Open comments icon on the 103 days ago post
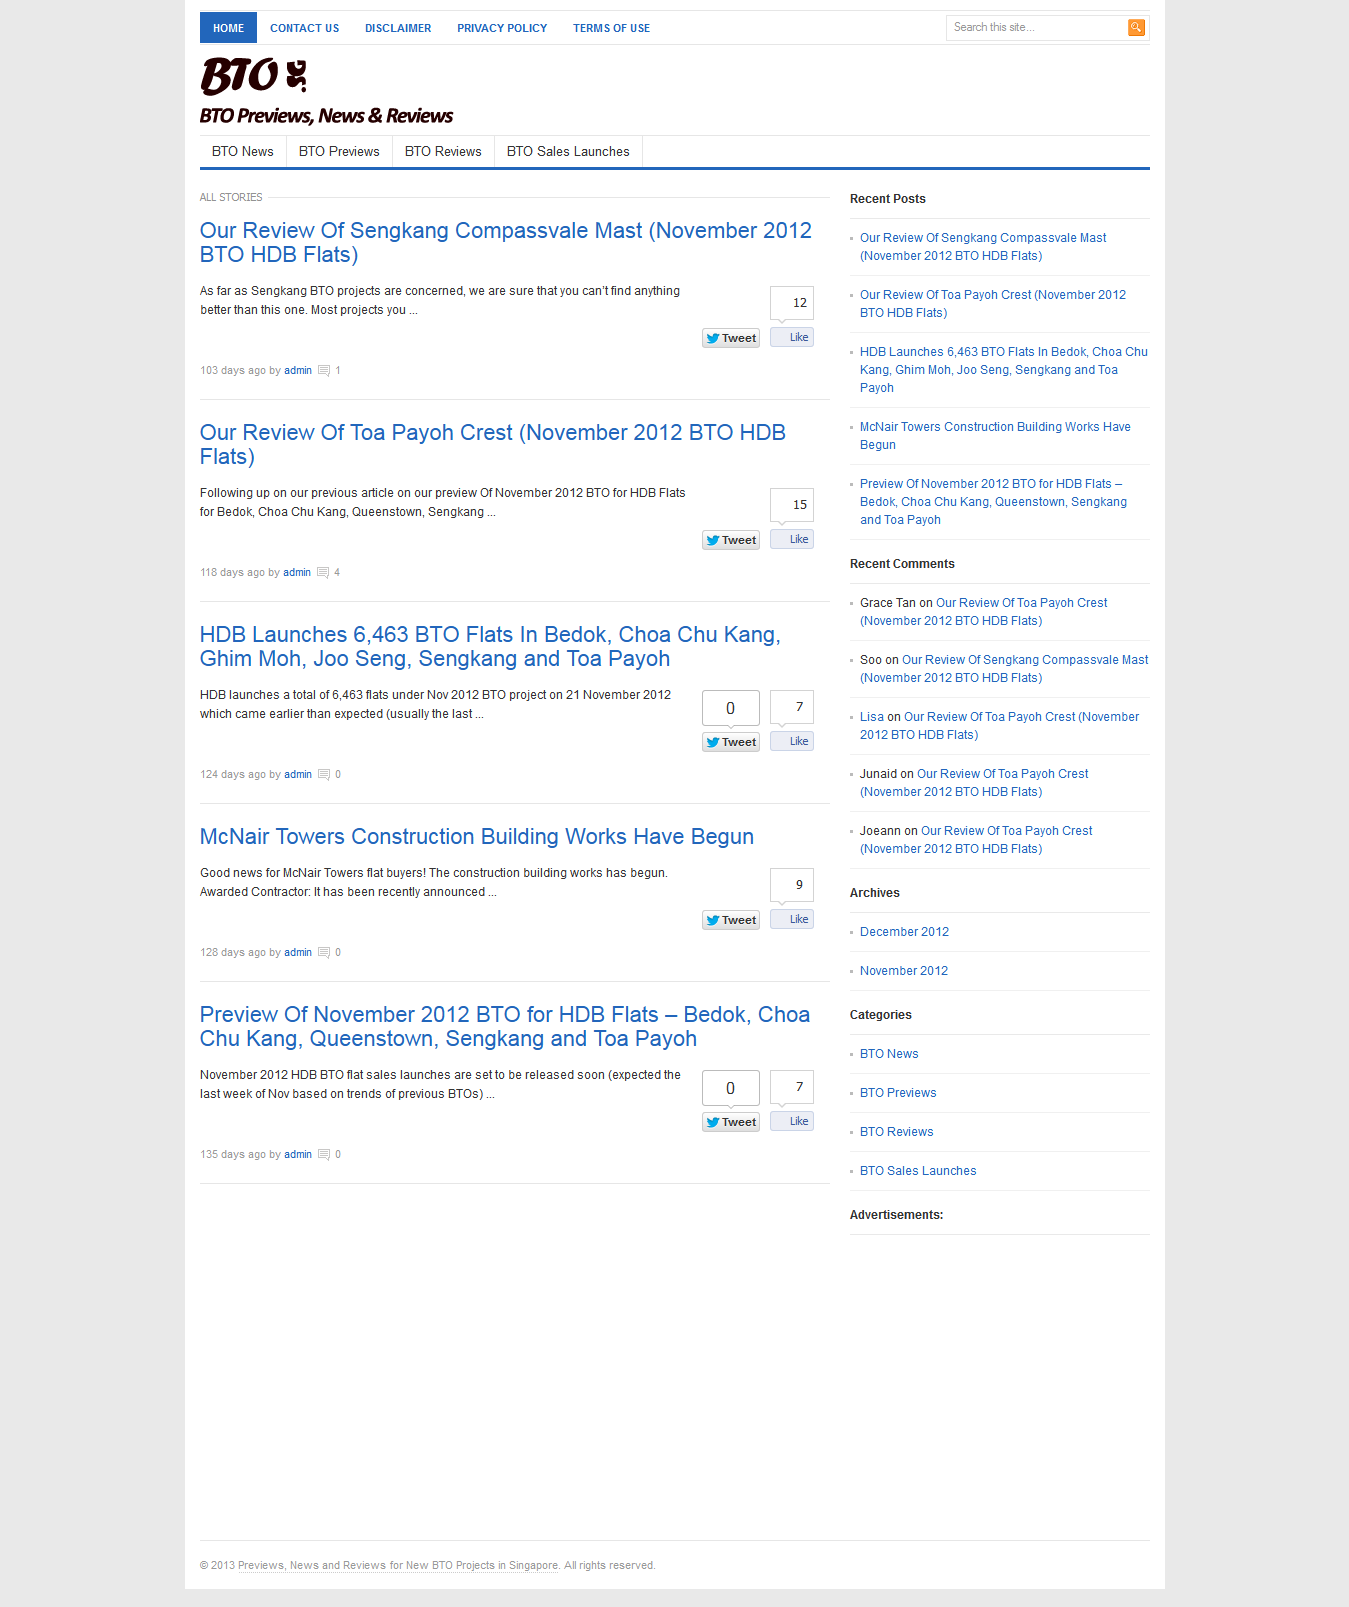 pyautogui.click(x=324, y=371)
